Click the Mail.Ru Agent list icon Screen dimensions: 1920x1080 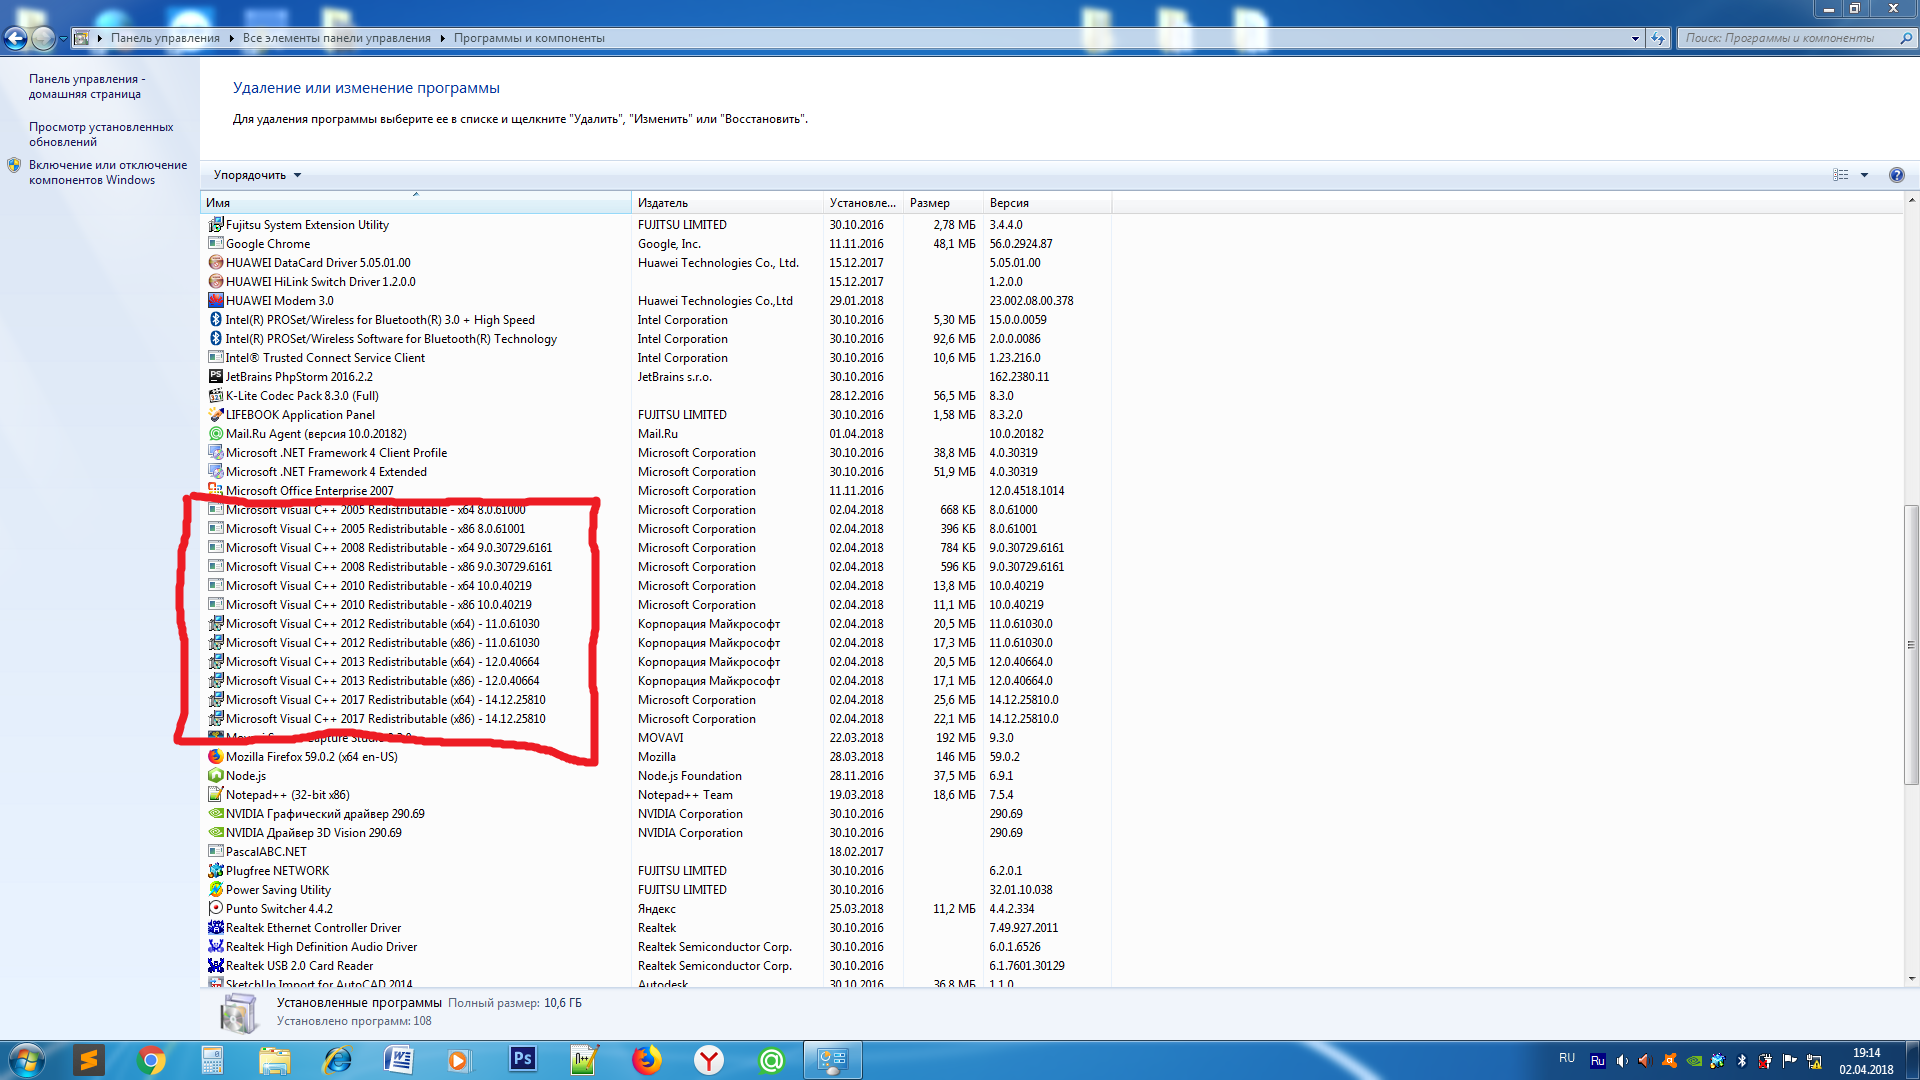point(215,434)
